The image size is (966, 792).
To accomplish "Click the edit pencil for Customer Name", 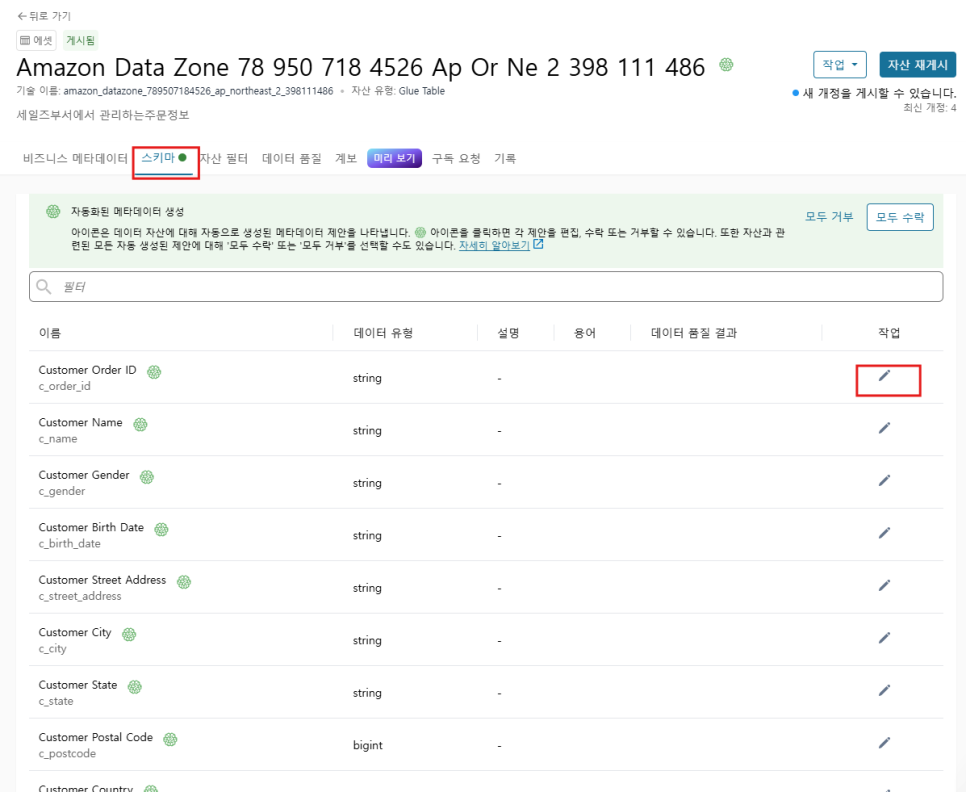I will (x=884, y=427).
